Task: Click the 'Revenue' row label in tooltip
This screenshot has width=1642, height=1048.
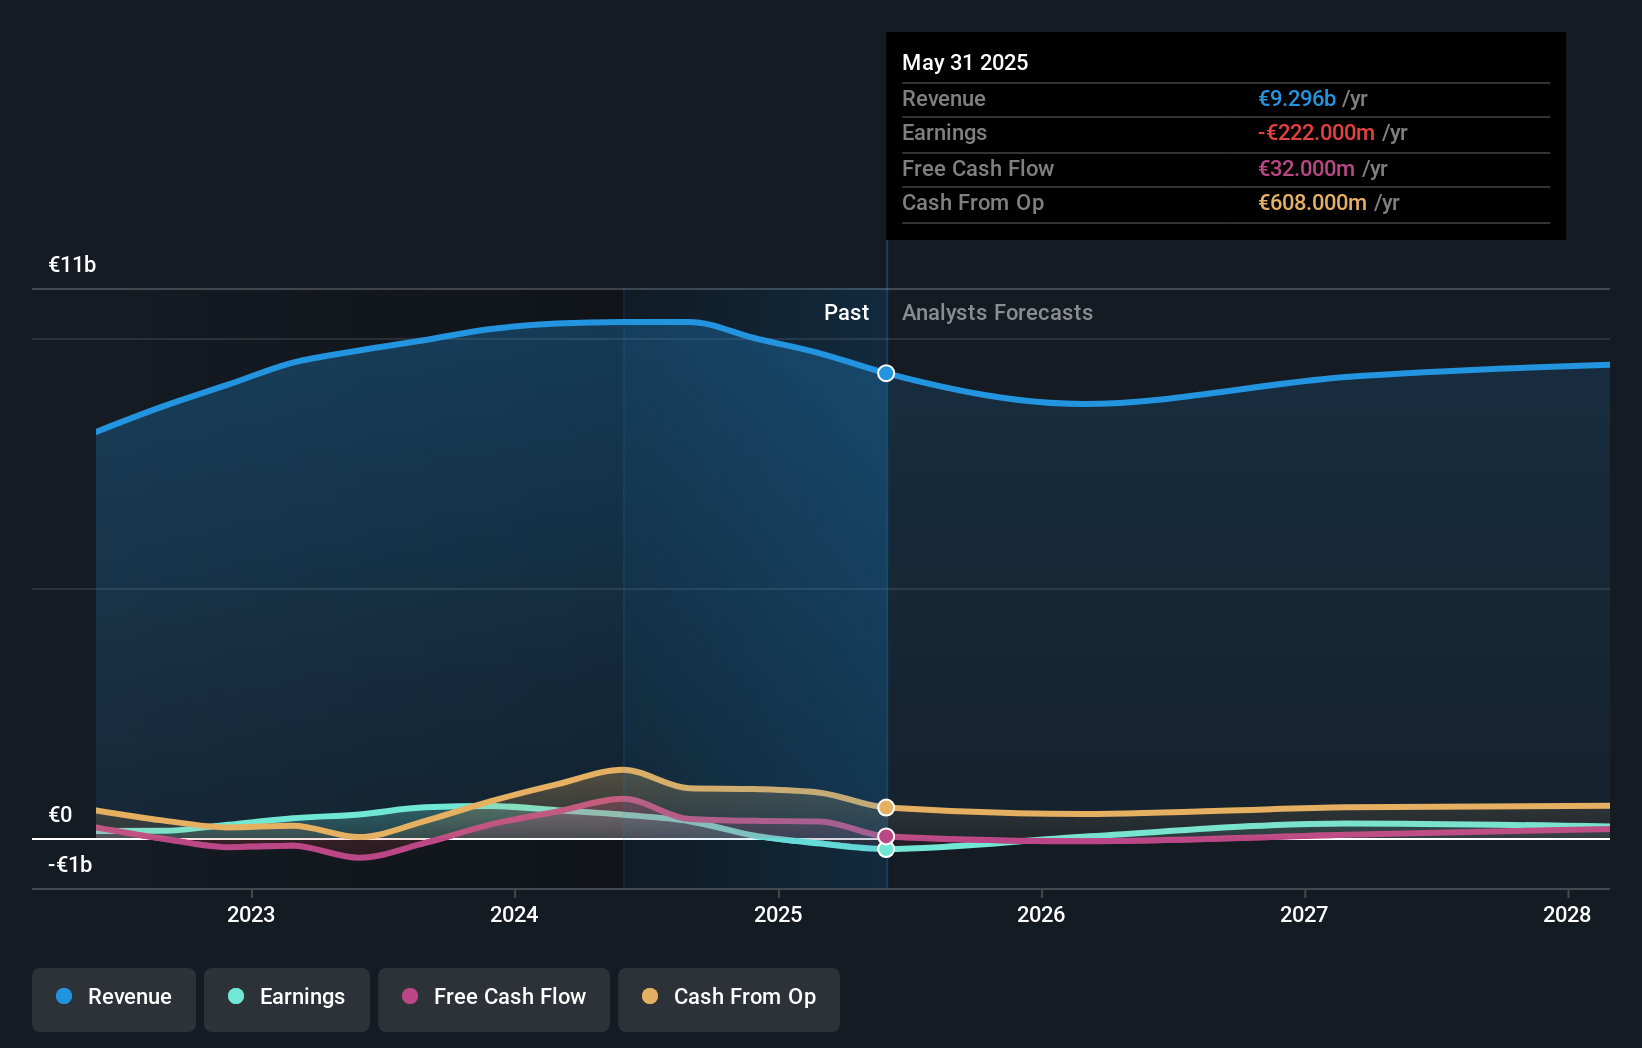Action: [944, 98]
